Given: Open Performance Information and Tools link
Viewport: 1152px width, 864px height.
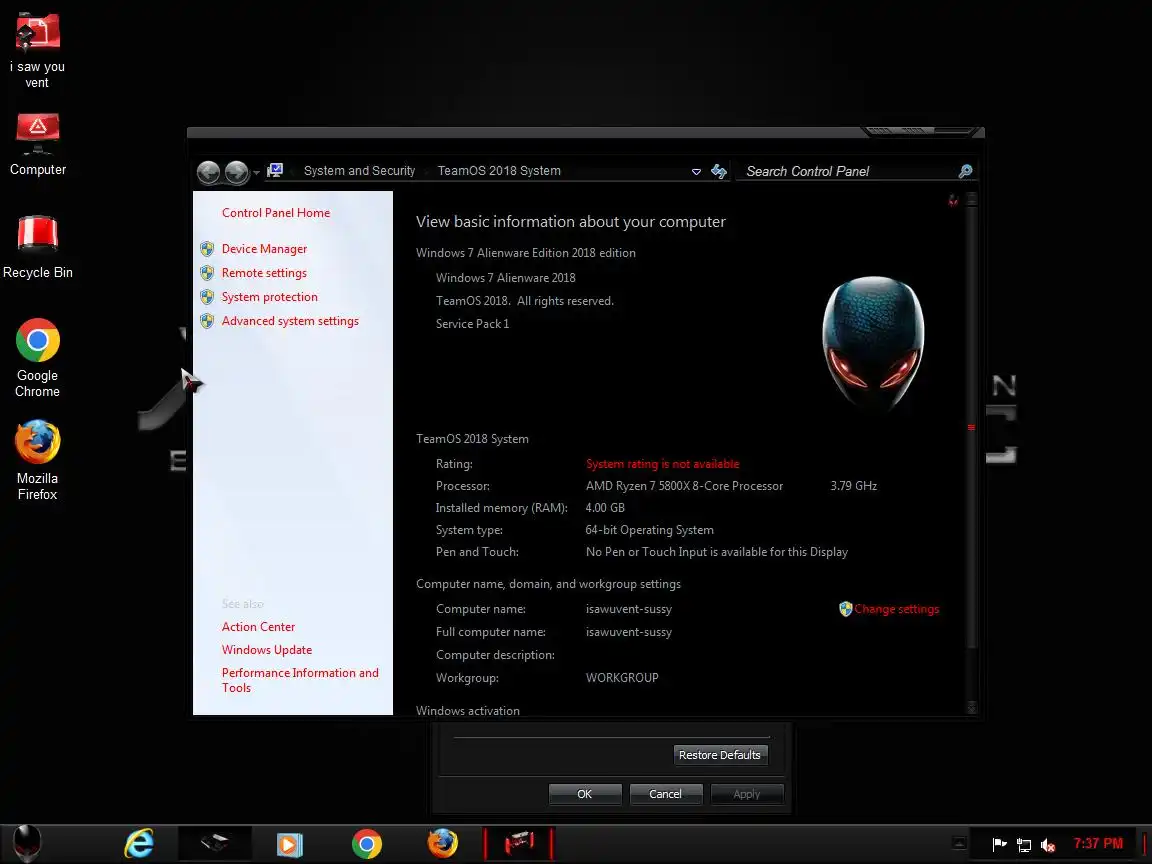Looking at the screenshot, I should (300, 680).
